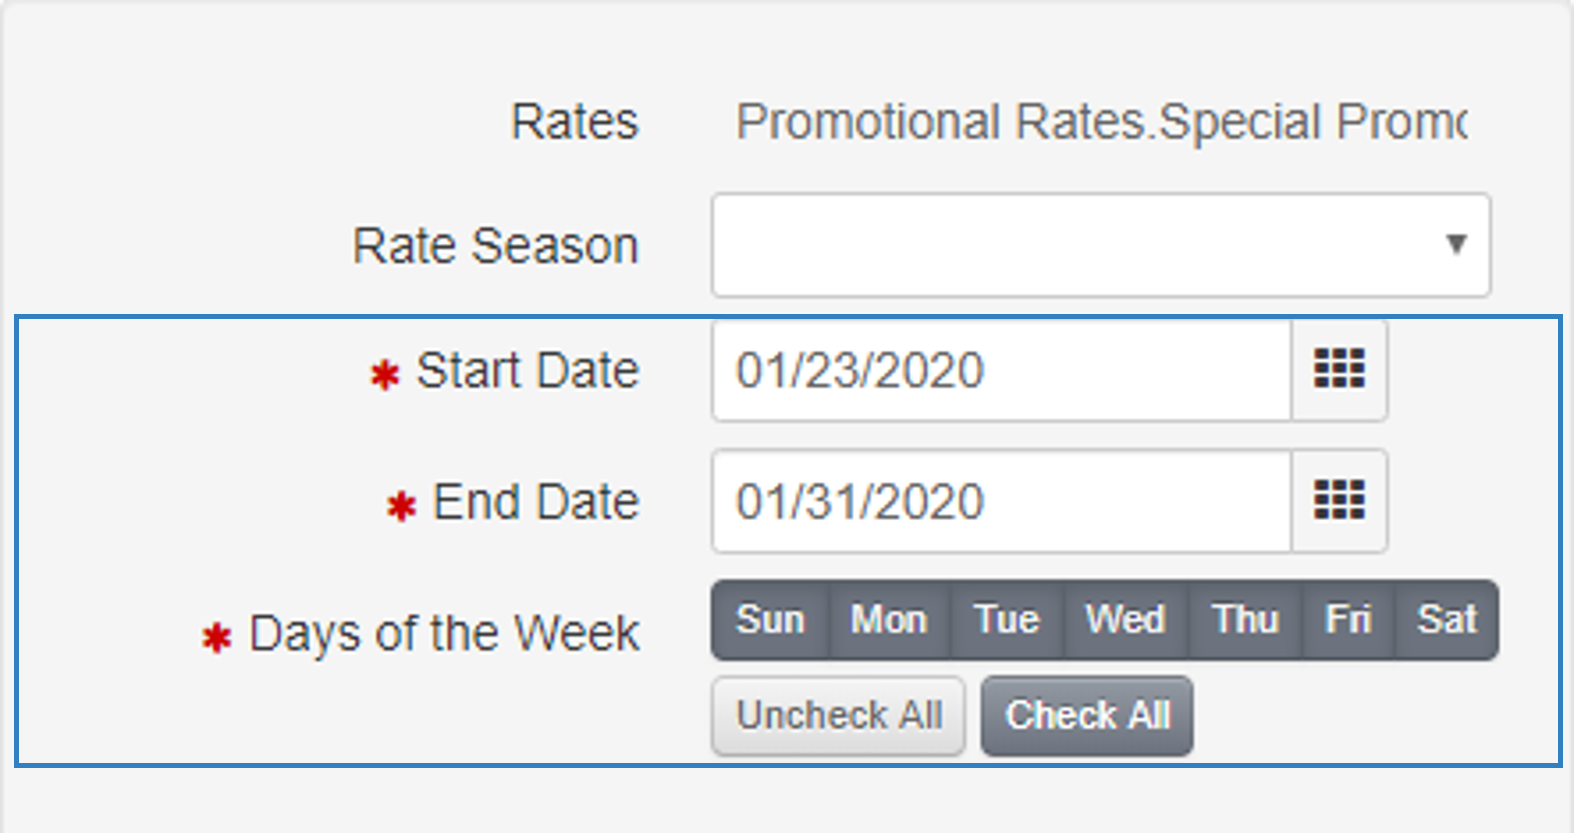Toggle the Sat day button

(x=1447, y=620)
